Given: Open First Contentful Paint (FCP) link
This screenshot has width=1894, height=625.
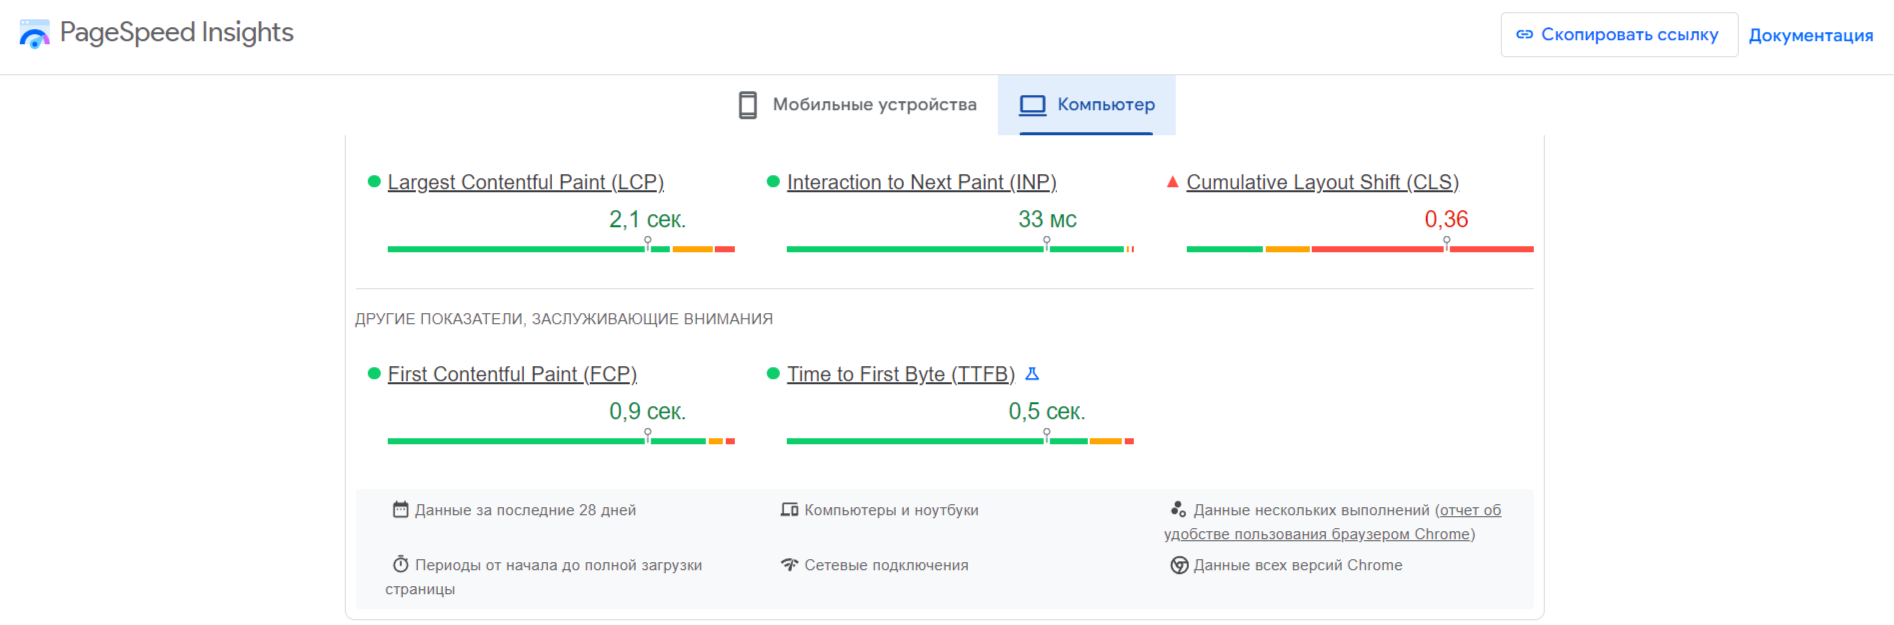Looking at the screenshot, I should [x=512, y=374].
